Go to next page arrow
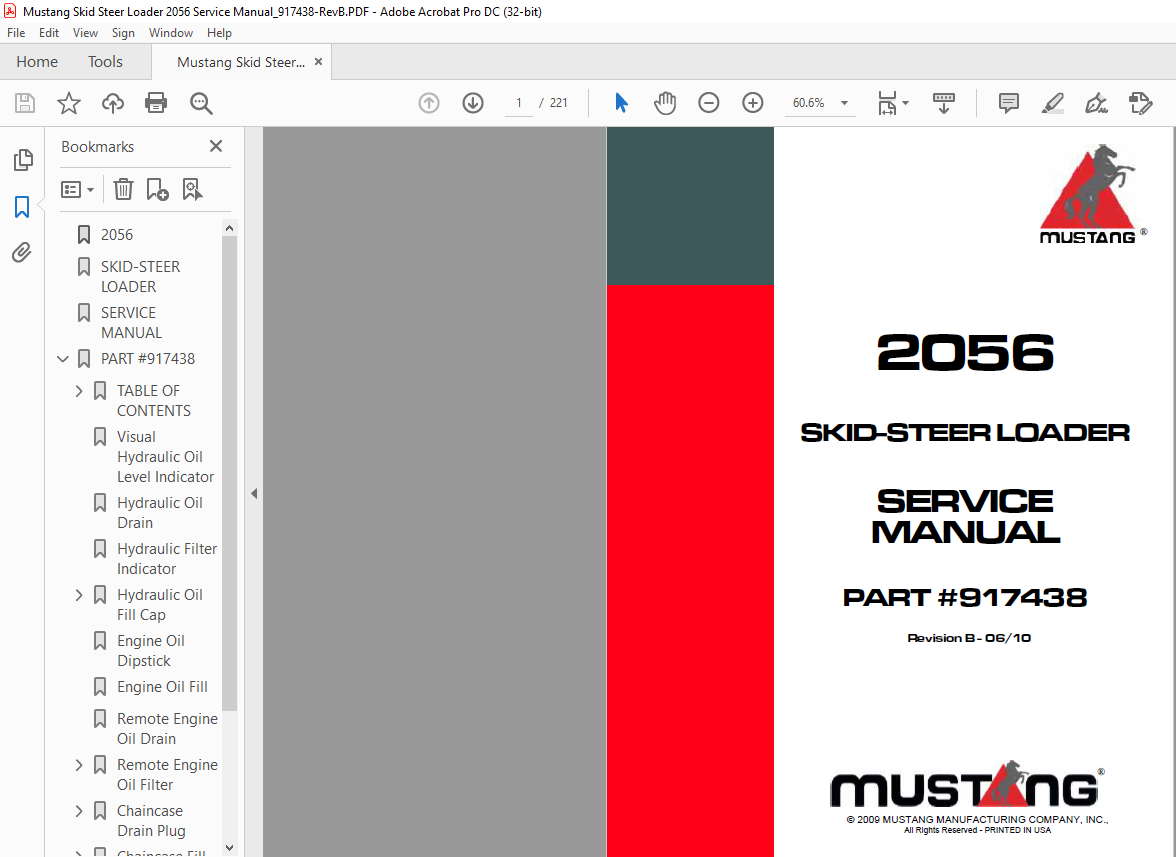The height and width of the screenshot is (857, 1176). pos(472,103)
